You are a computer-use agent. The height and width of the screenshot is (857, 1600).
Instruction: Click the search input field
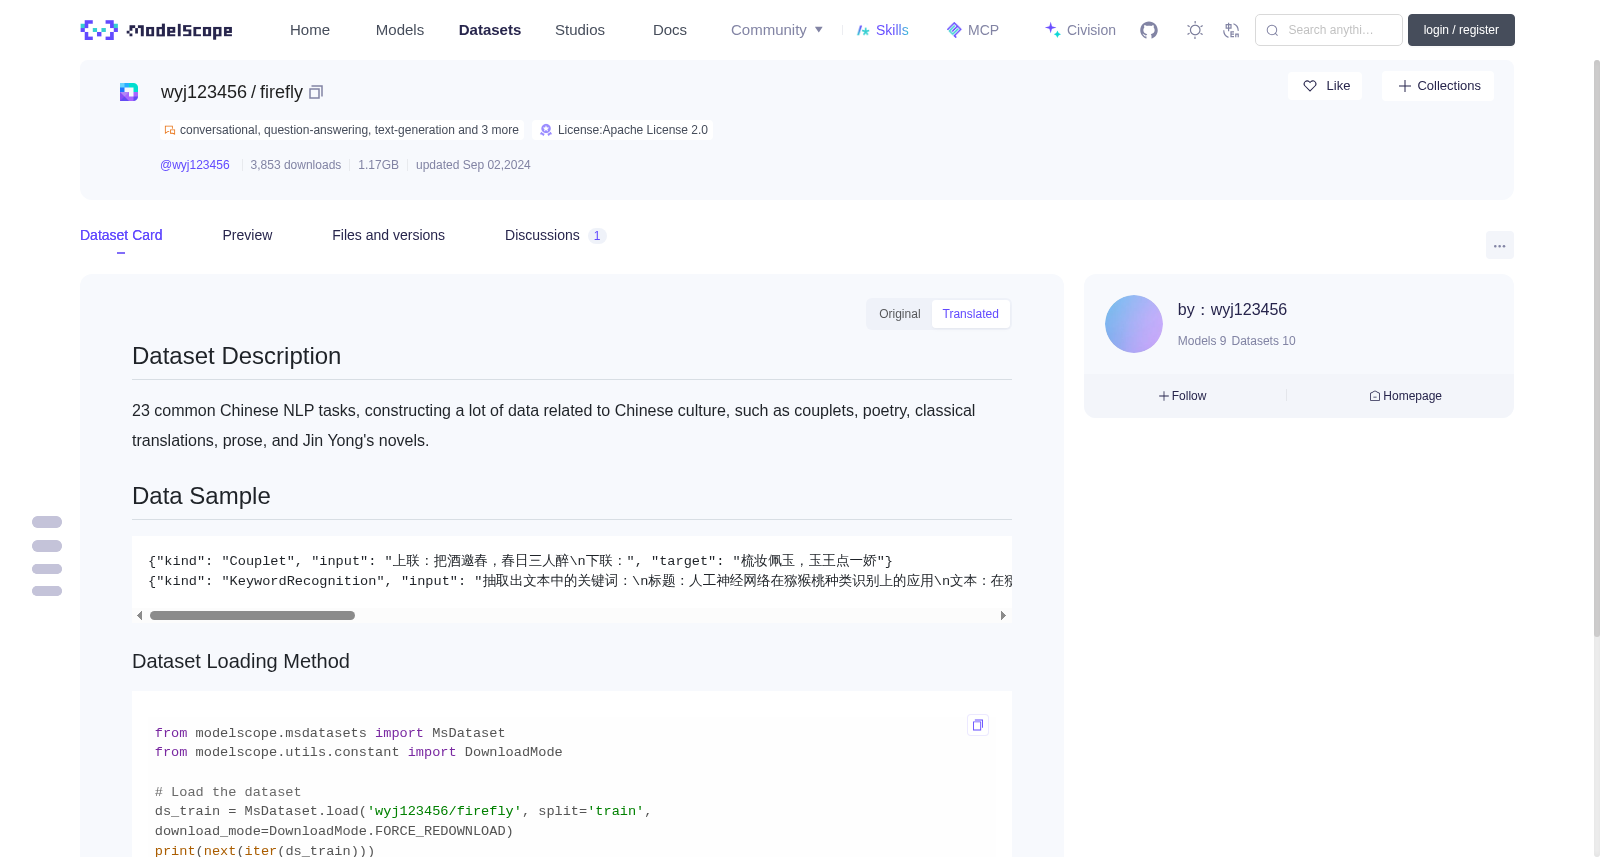point(1329,30)
